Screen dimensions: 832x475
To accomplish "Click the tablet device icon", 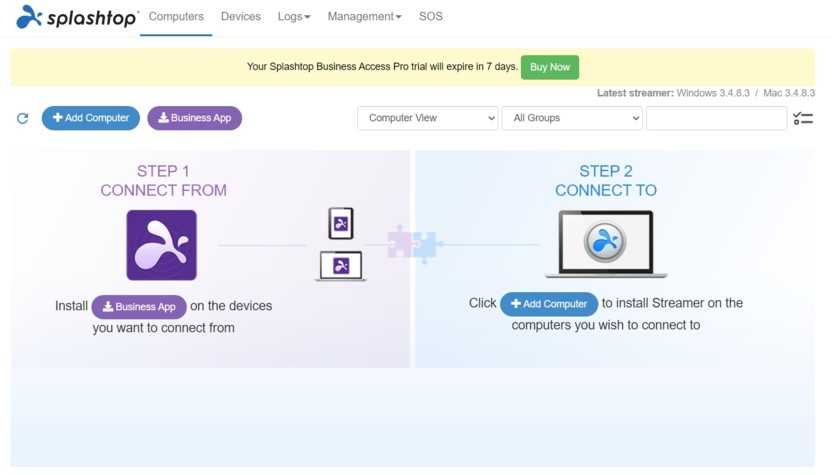I will 341,223.
